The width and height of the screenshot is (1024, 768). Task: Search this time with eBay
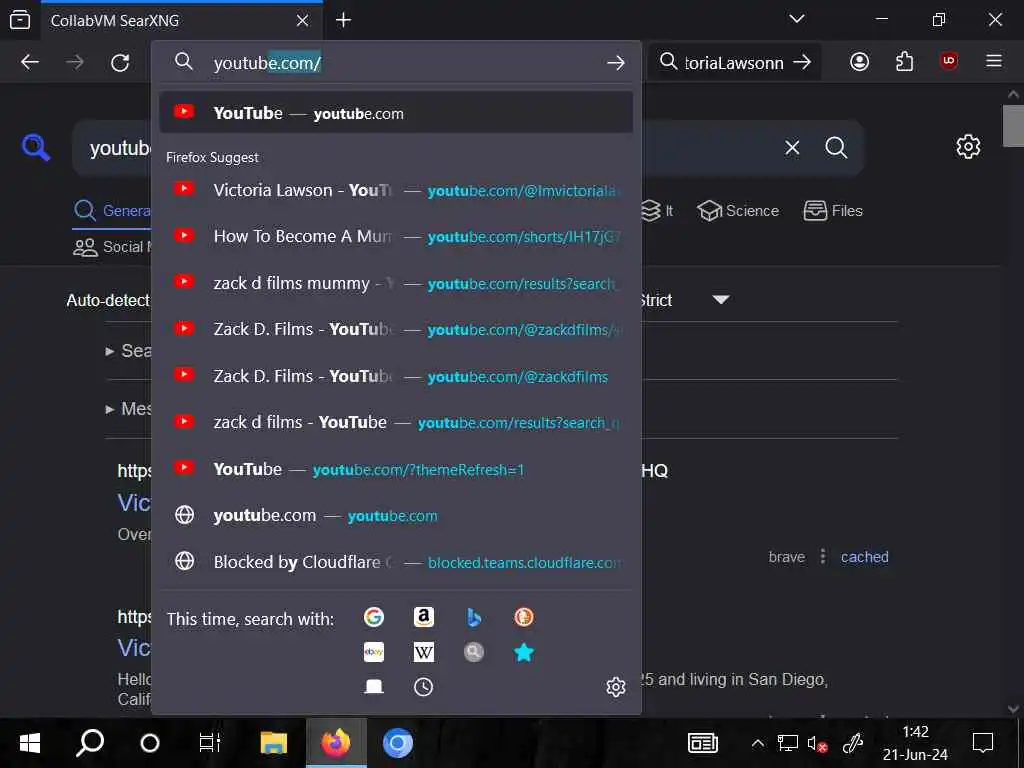[x=374, y=652]
